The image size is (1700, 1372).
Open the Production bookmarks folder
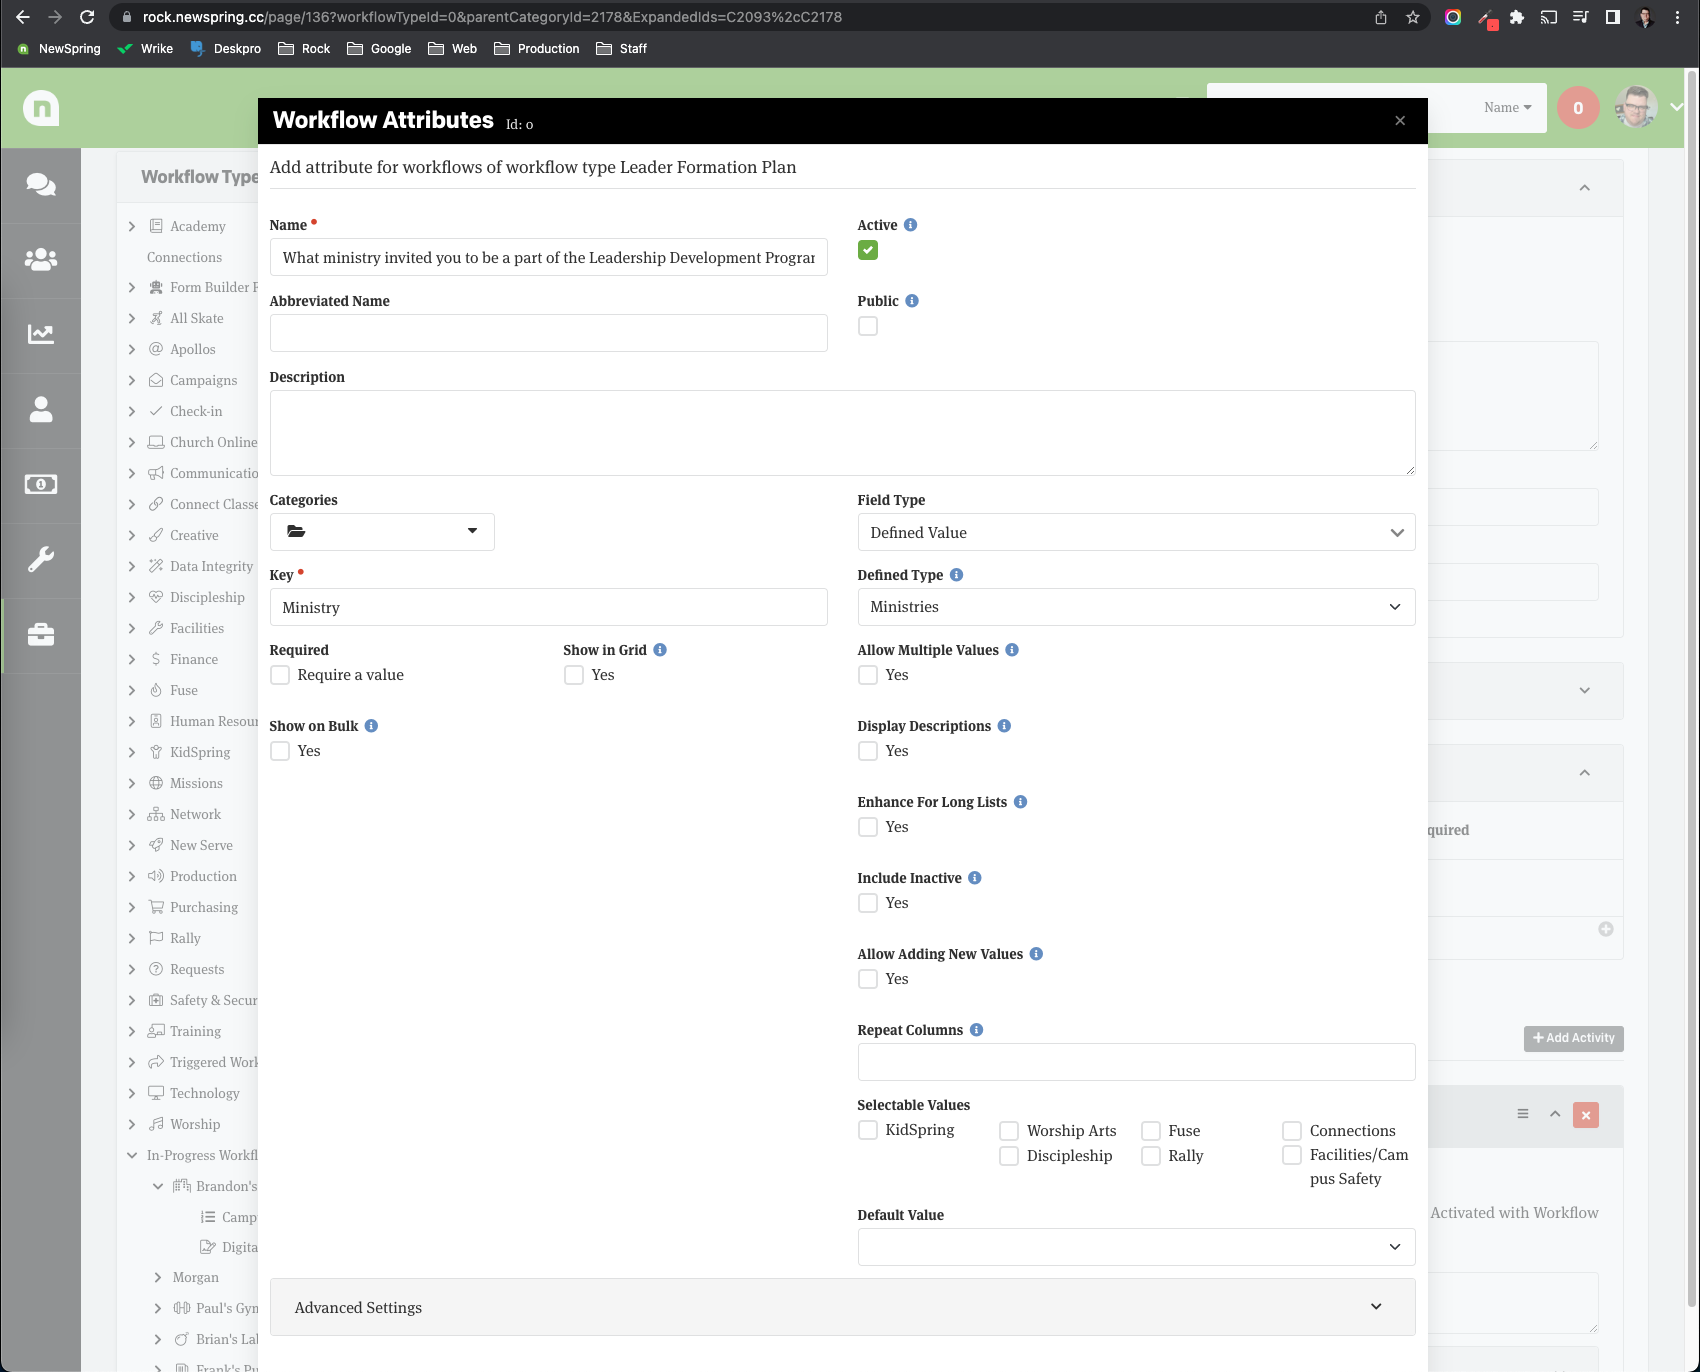coord(537,49)
